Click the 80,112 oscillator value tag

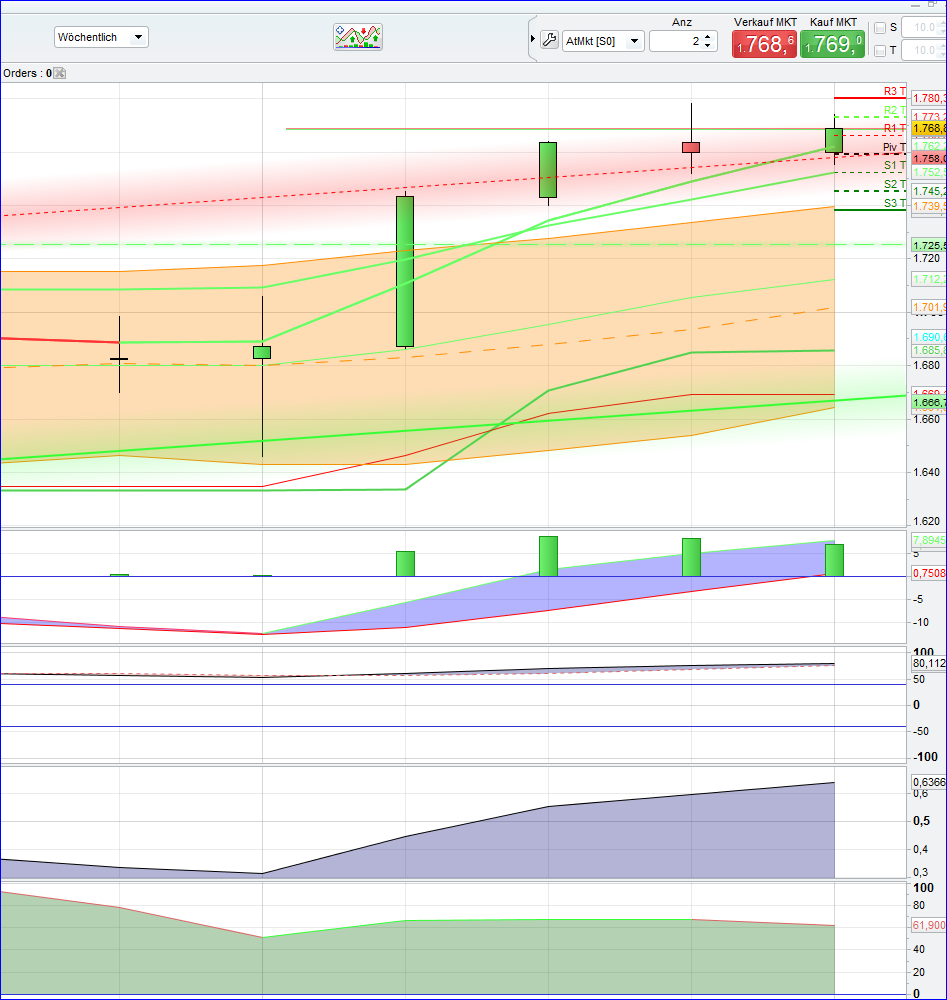929,663
